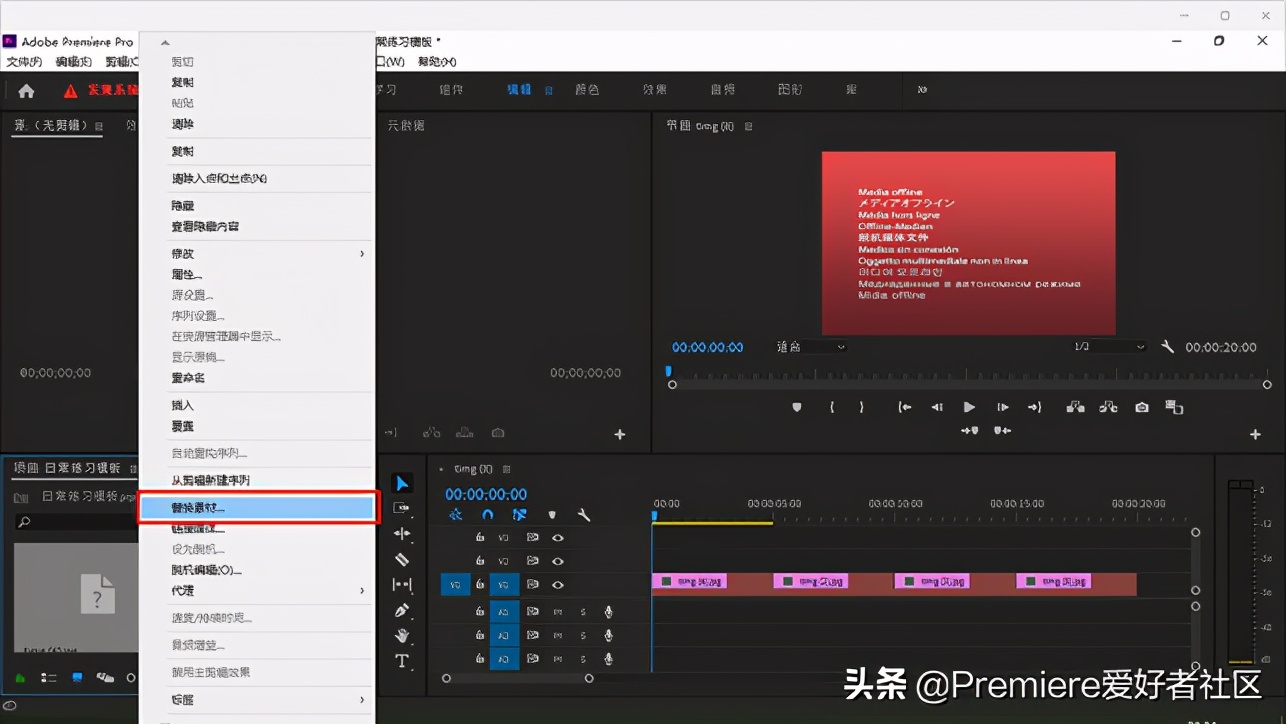Open the 适合 zoom level dropdown
The height and width of the screenshot is (724, 1286).
[810, 347]
